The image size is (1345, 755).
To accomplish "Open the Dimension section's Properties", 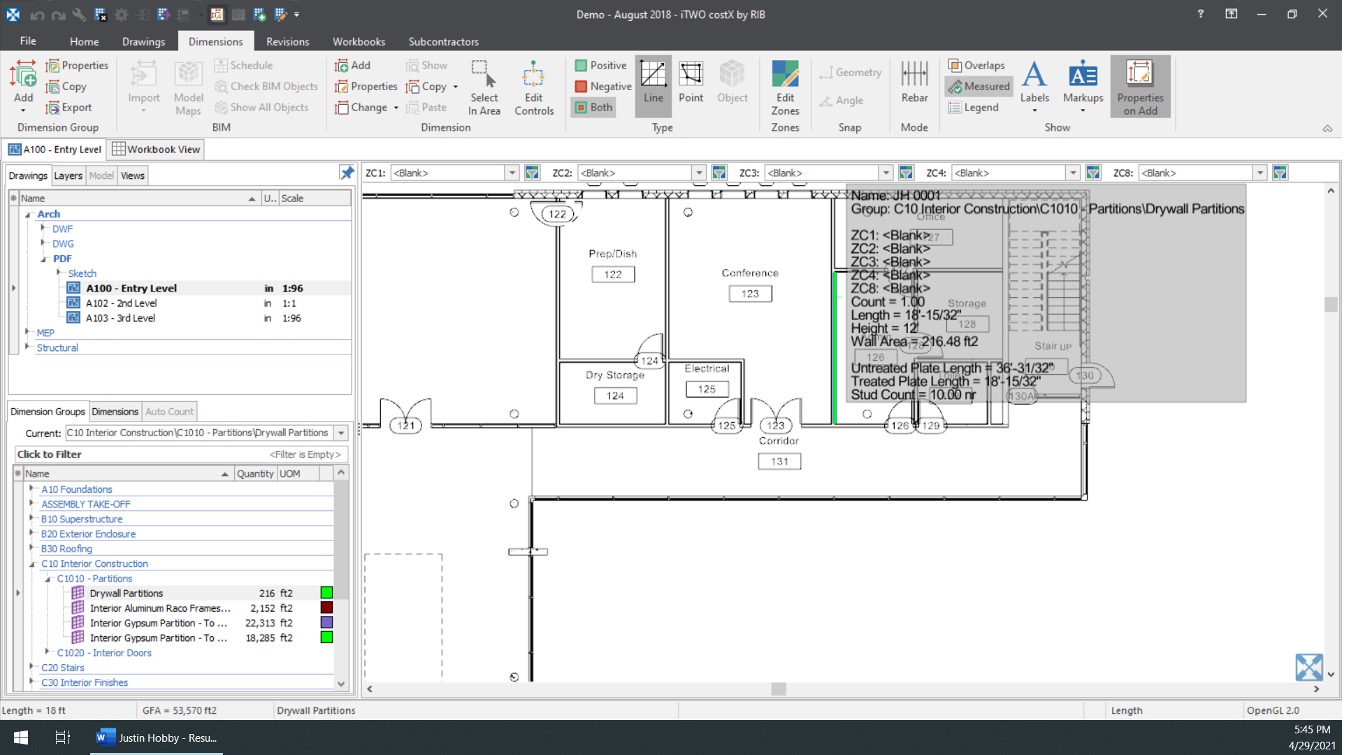I will [x=366, y=86].
